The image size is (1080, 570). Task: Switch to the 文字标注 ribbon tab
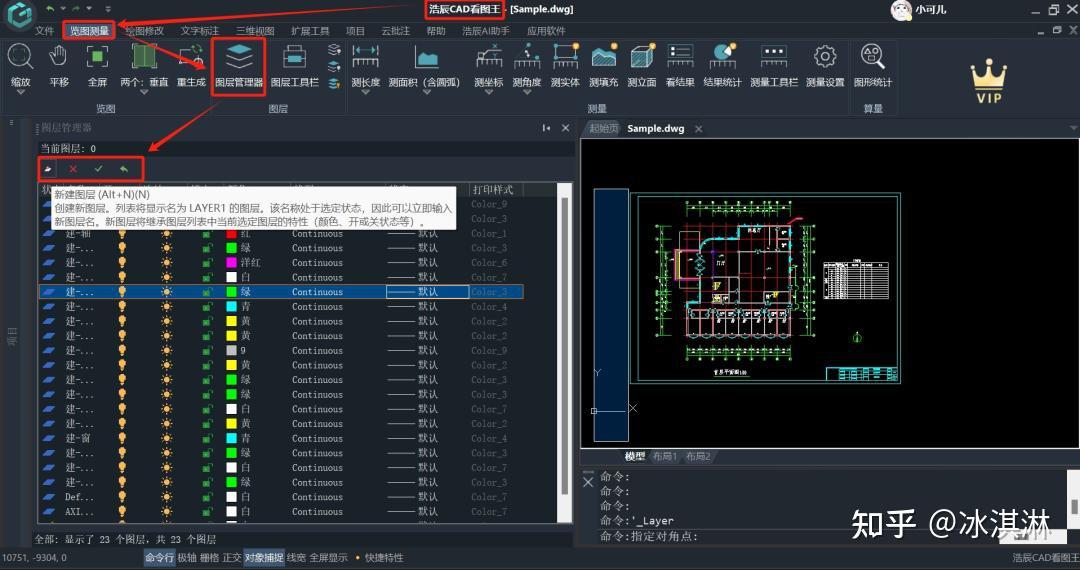point(200,31)
